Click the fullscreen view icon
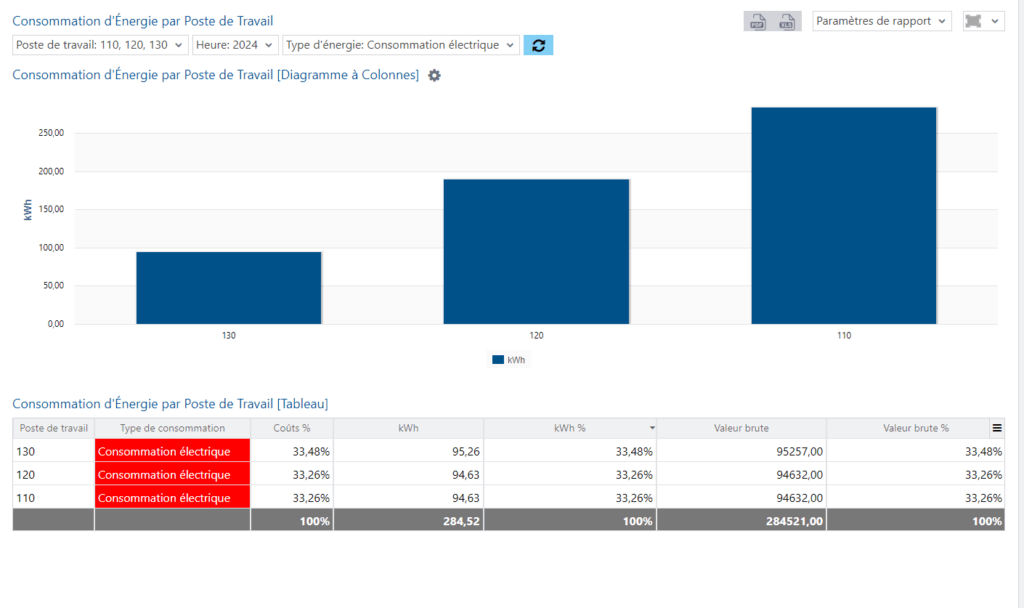Screen dimensions: 1024x608 point(973,21)
